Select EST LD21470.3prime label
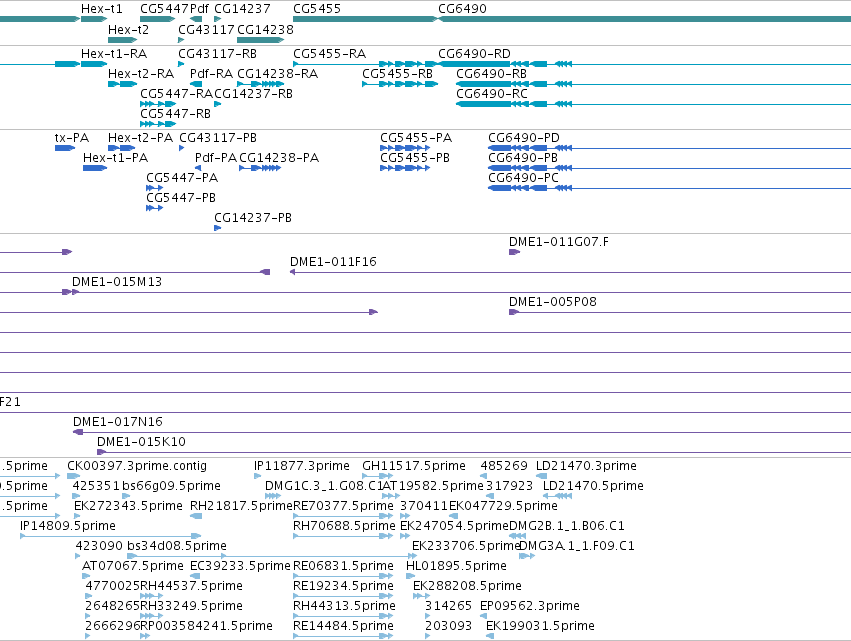The width and height of the screenshot is (851, 641). (586, 466)
